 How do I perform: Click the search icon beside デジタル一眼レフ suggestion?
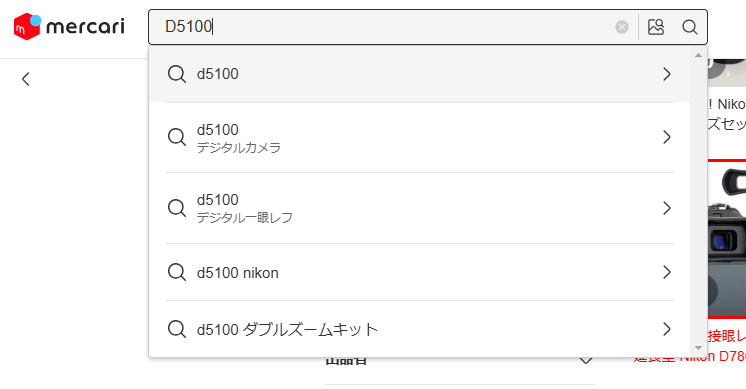pos(177,208)
